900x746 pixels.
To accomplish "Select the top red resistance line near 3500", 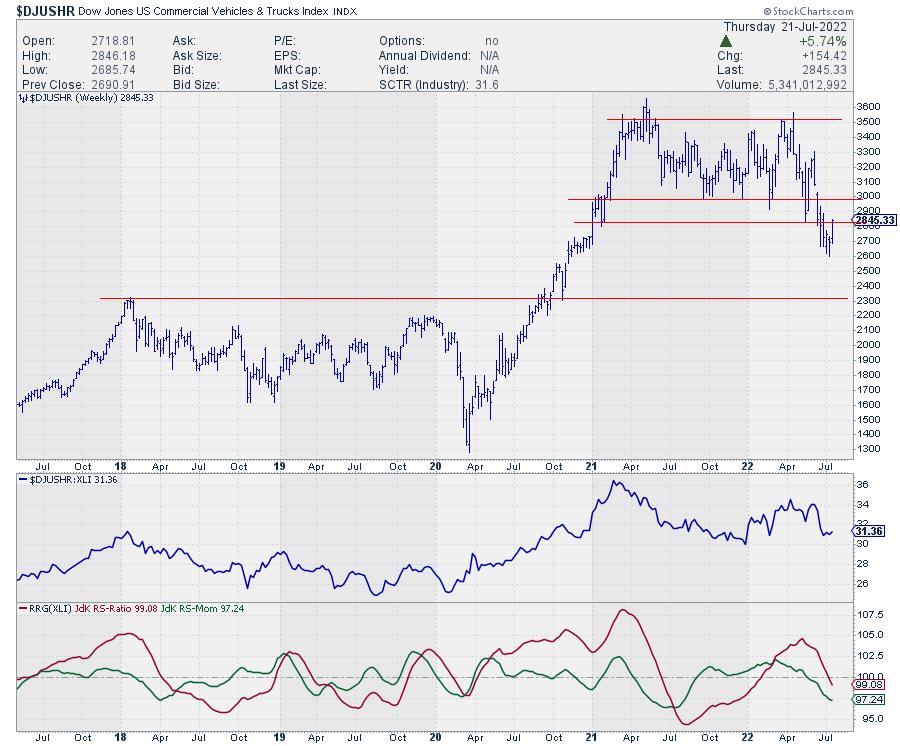I will [724, 120].
